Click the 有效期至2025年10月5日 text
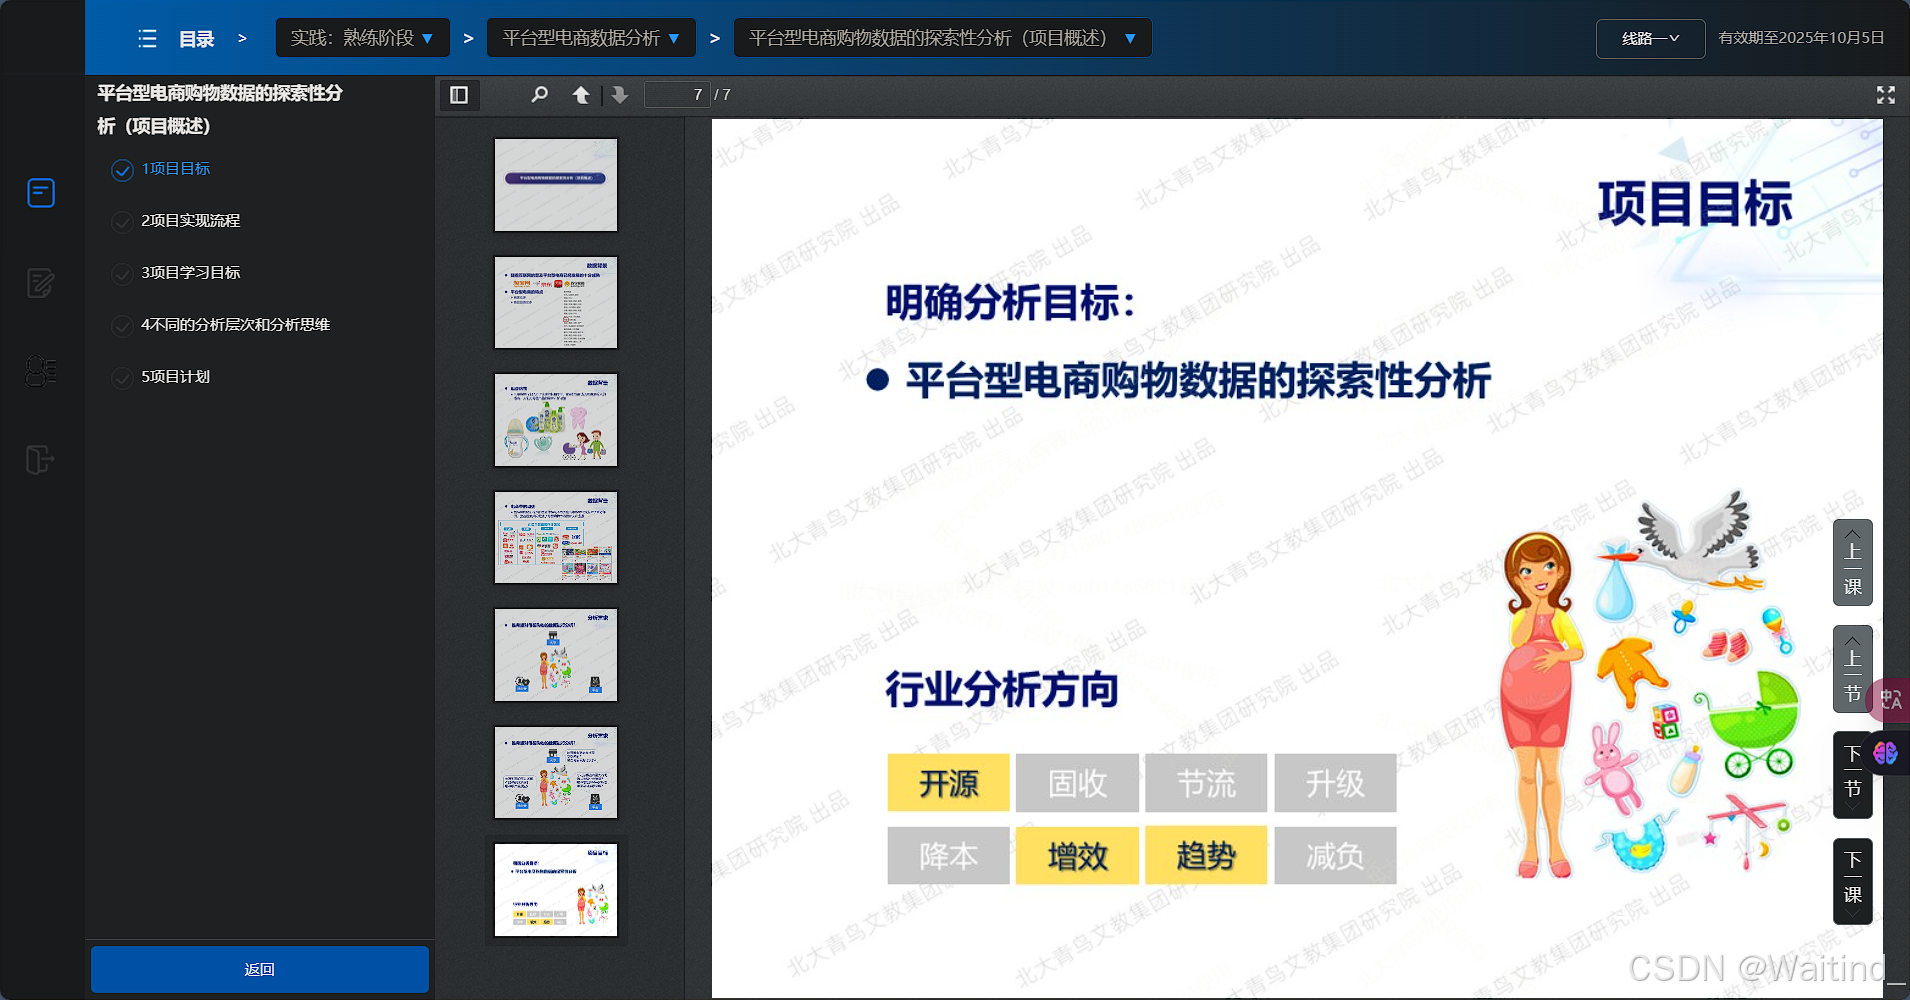The height and width of the screenshot is (1000, 1910). pos(1801,38)
